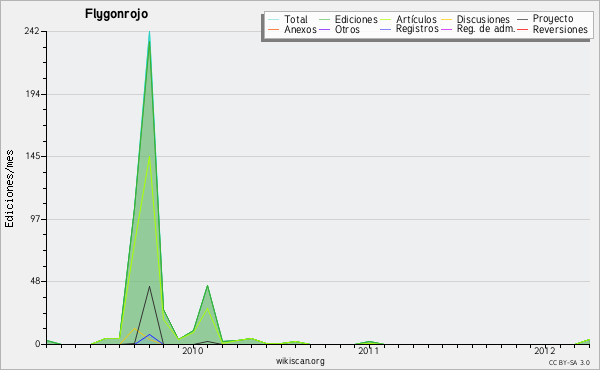Click the red Reversiones legend line swatch
Screen dimensions: 600x370
(522, 29)
